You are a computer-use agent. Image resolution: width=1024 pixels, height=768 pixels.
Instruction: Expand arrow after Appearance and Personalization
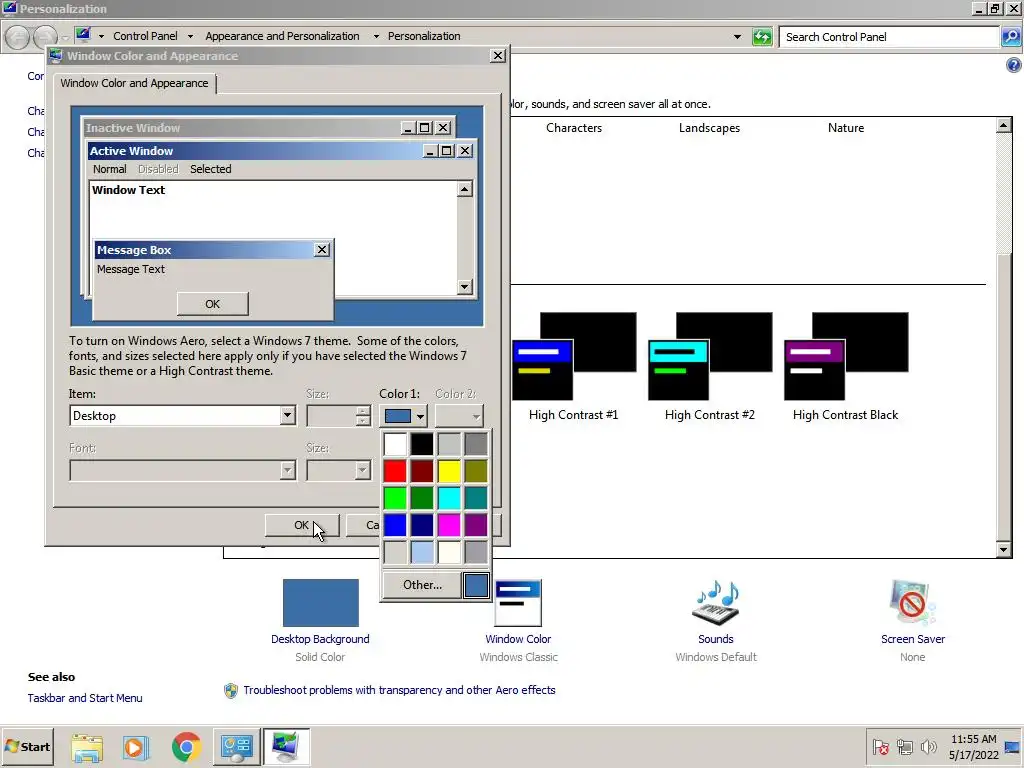click(376, 37)
